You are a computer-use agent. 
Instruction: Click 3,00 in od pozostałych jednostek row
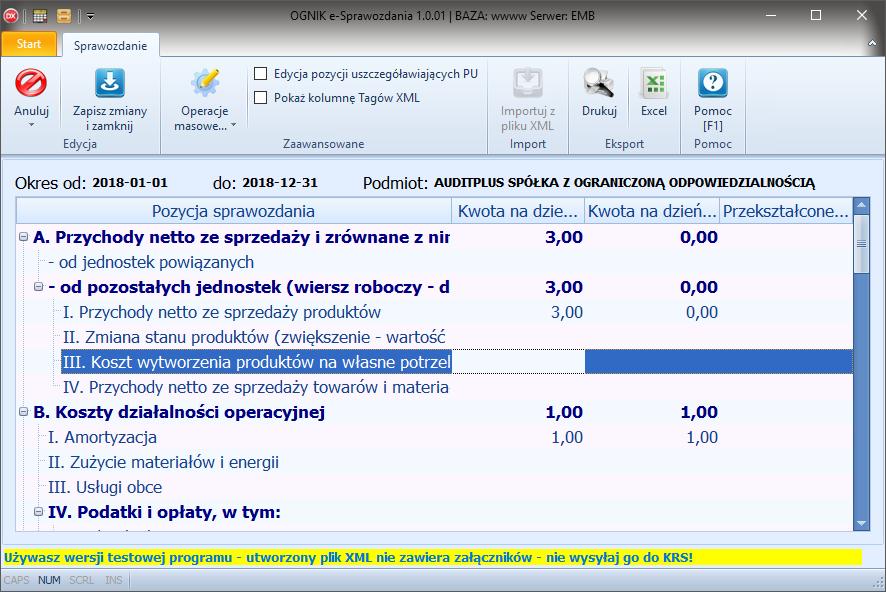(x=563, y=287)
